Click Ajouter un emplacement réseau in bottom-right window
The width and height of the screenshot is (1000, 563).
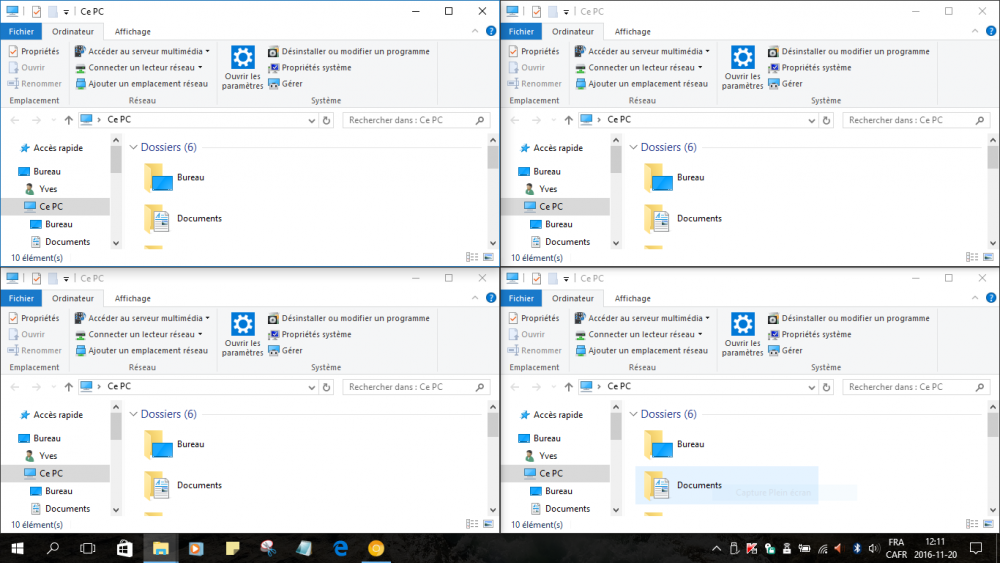tap(642, 350)
